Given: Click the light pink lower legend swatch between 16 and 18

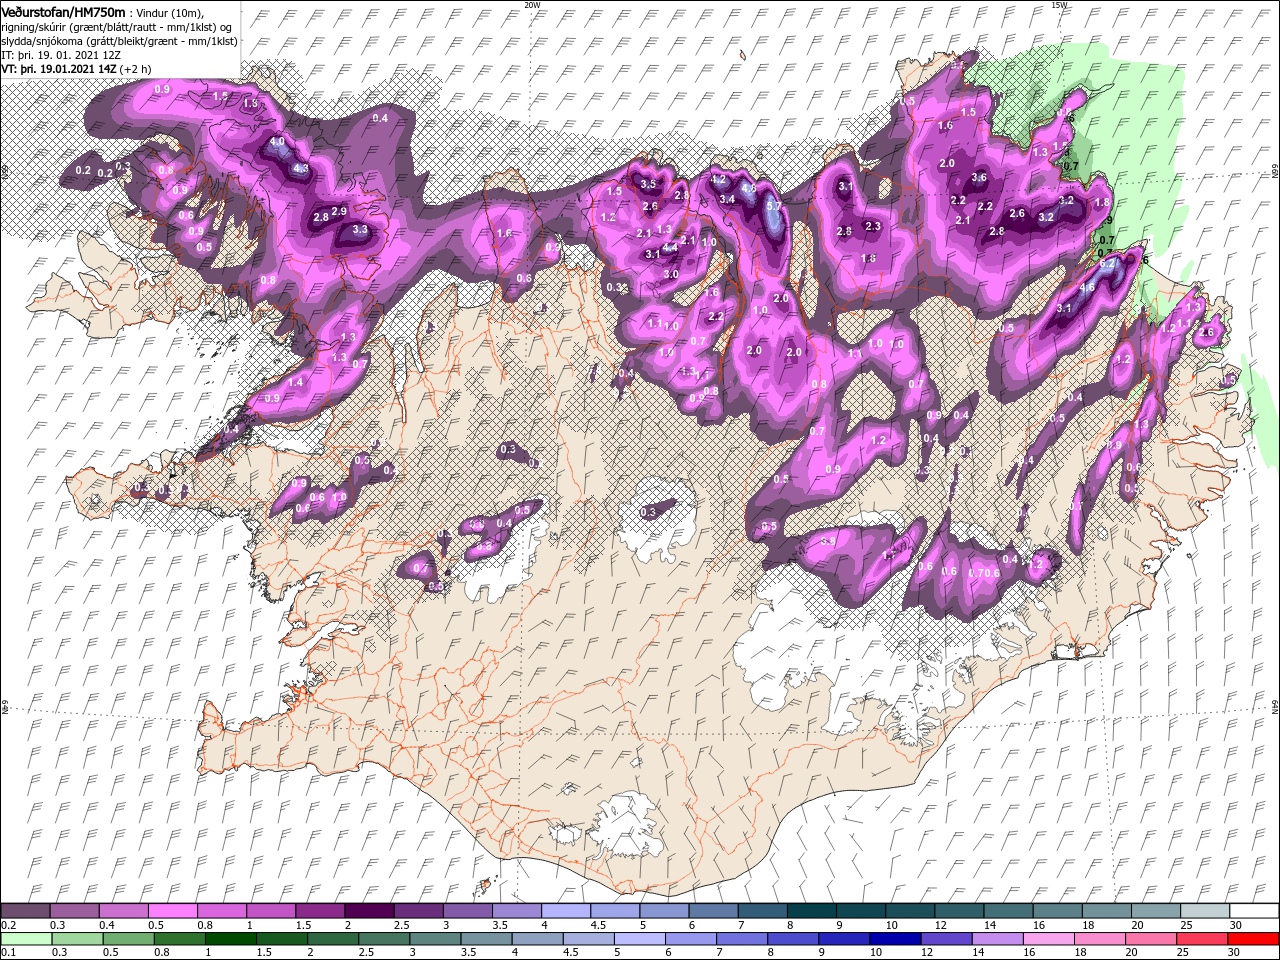Looking at the screenshot, I should tap(1047, 939).
